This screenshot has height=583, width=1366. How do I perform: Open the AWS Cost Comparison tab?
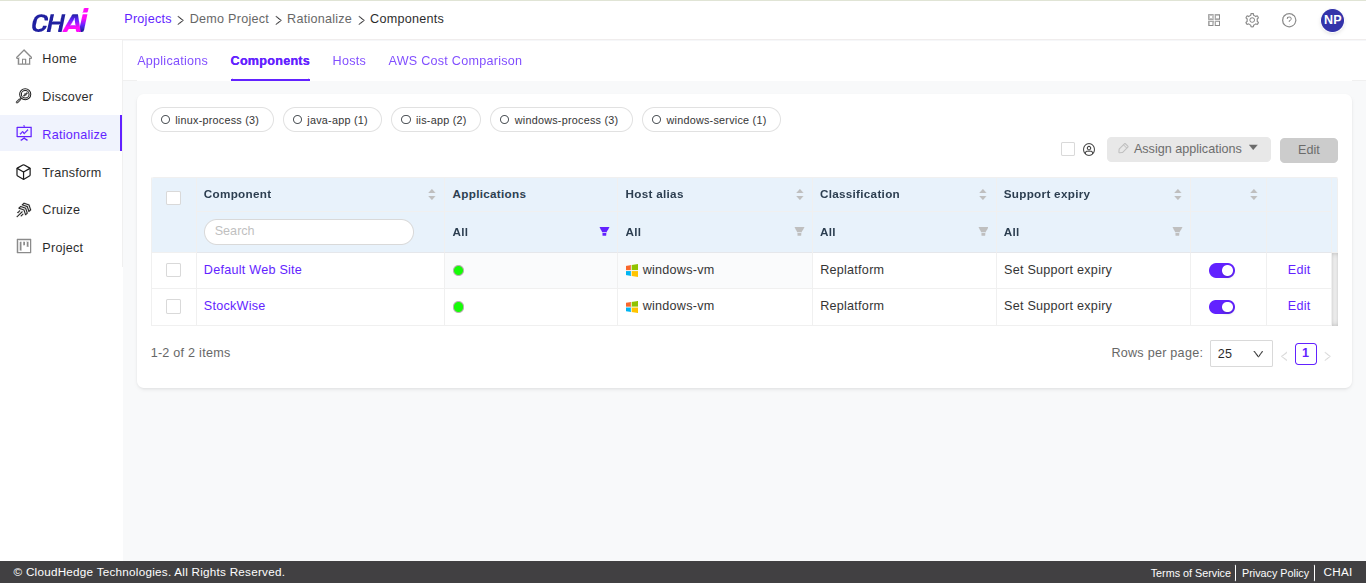point(455,61)
